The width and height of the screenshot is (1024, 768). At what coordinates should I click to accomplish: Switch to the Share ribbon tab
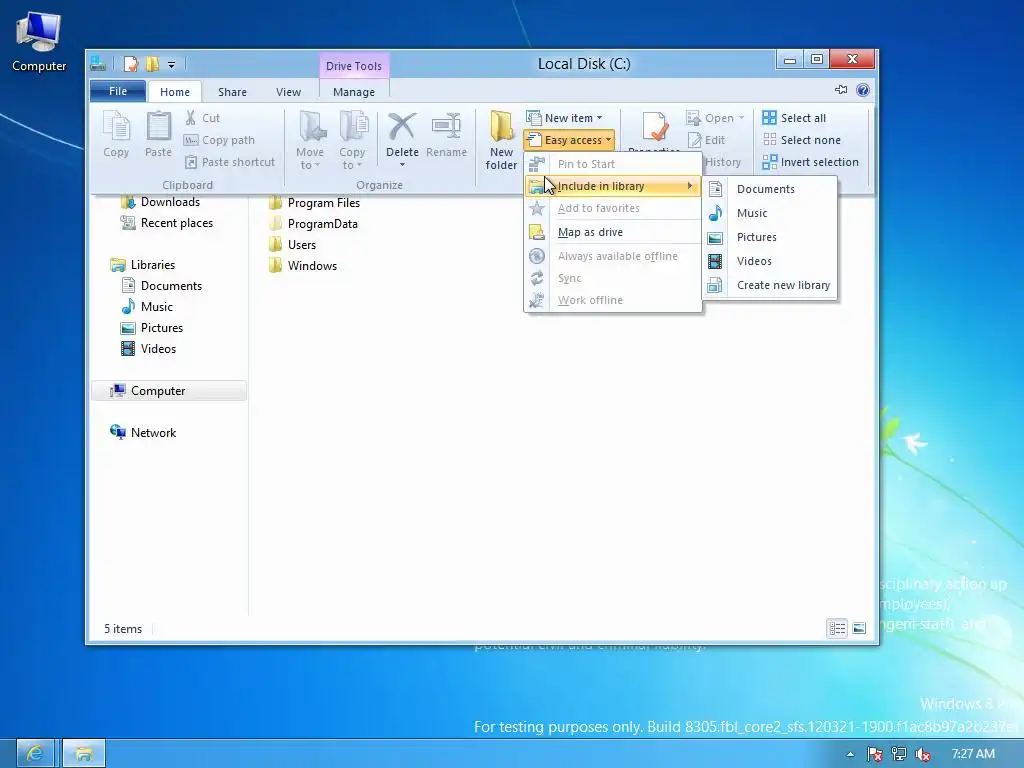coord(232,92)
